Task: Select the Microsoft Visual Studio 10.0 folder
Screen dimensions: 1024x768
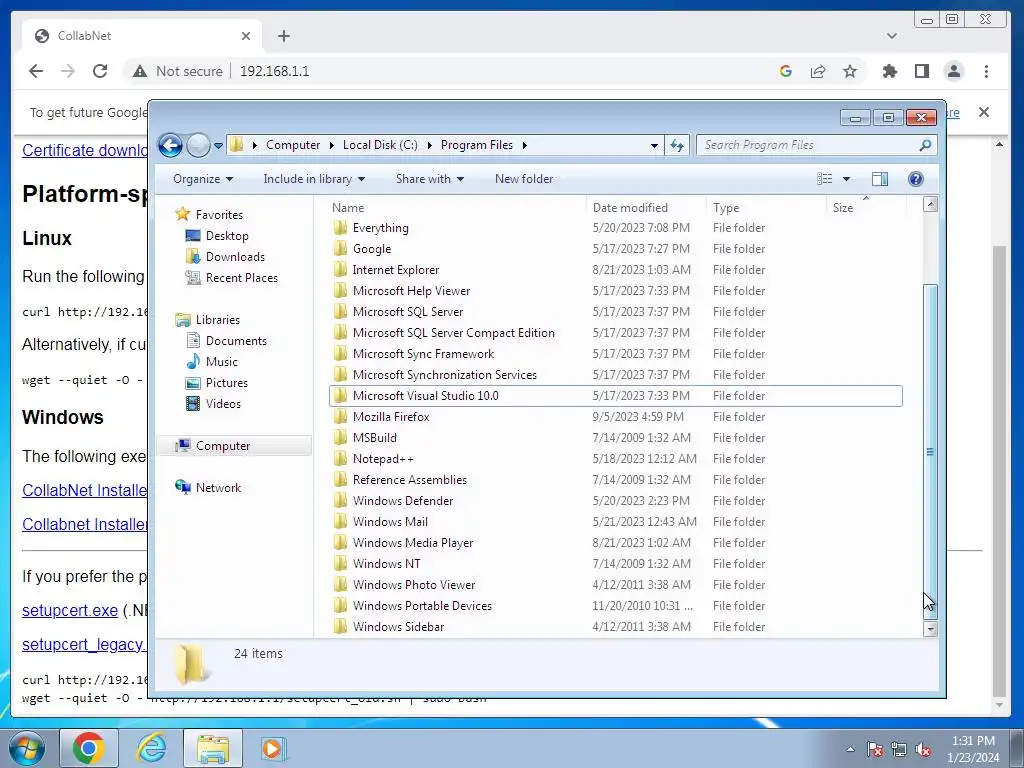Action: click(616, 396)
